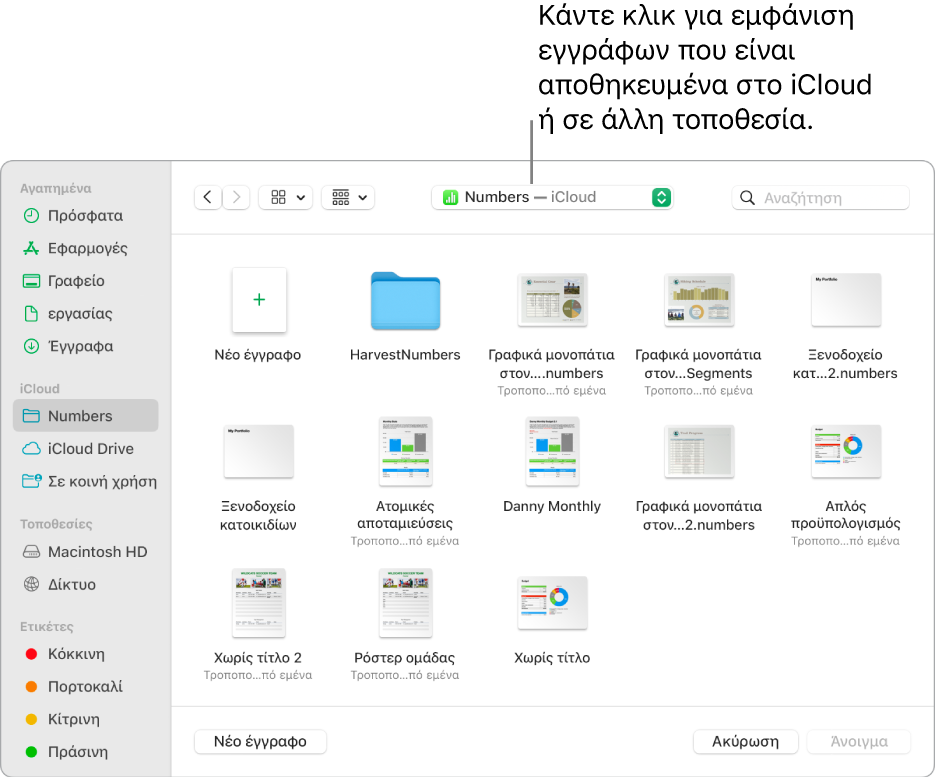This screenshot has height=777, width=935.
Task: Select the Danny Monthly thumbnail
Action: pos(553,451)
